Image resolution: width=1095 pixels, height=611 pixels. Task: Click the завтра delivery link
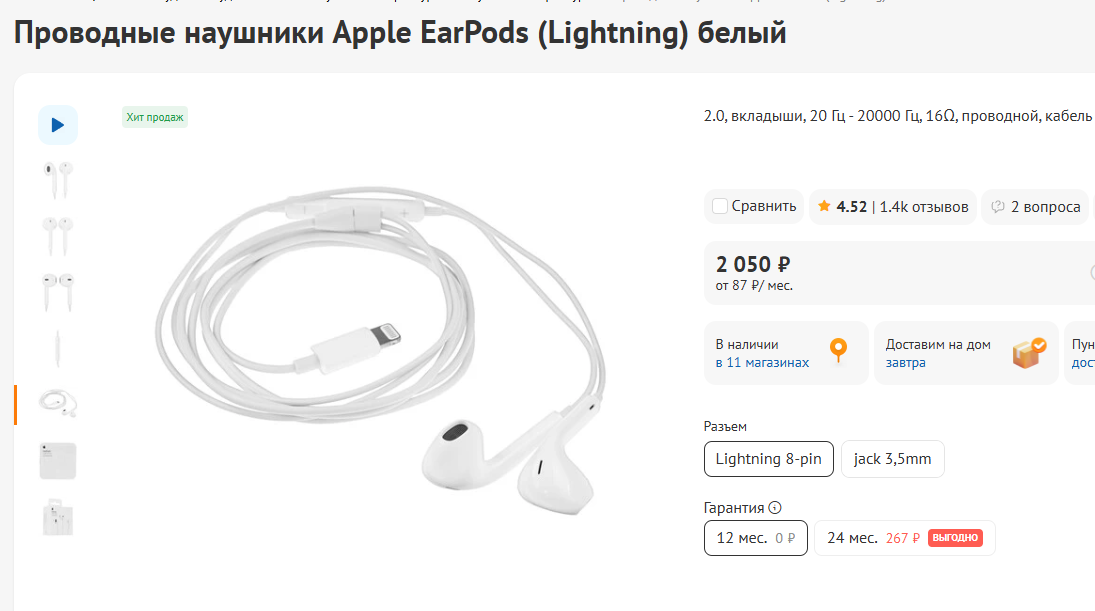point(906,362)
